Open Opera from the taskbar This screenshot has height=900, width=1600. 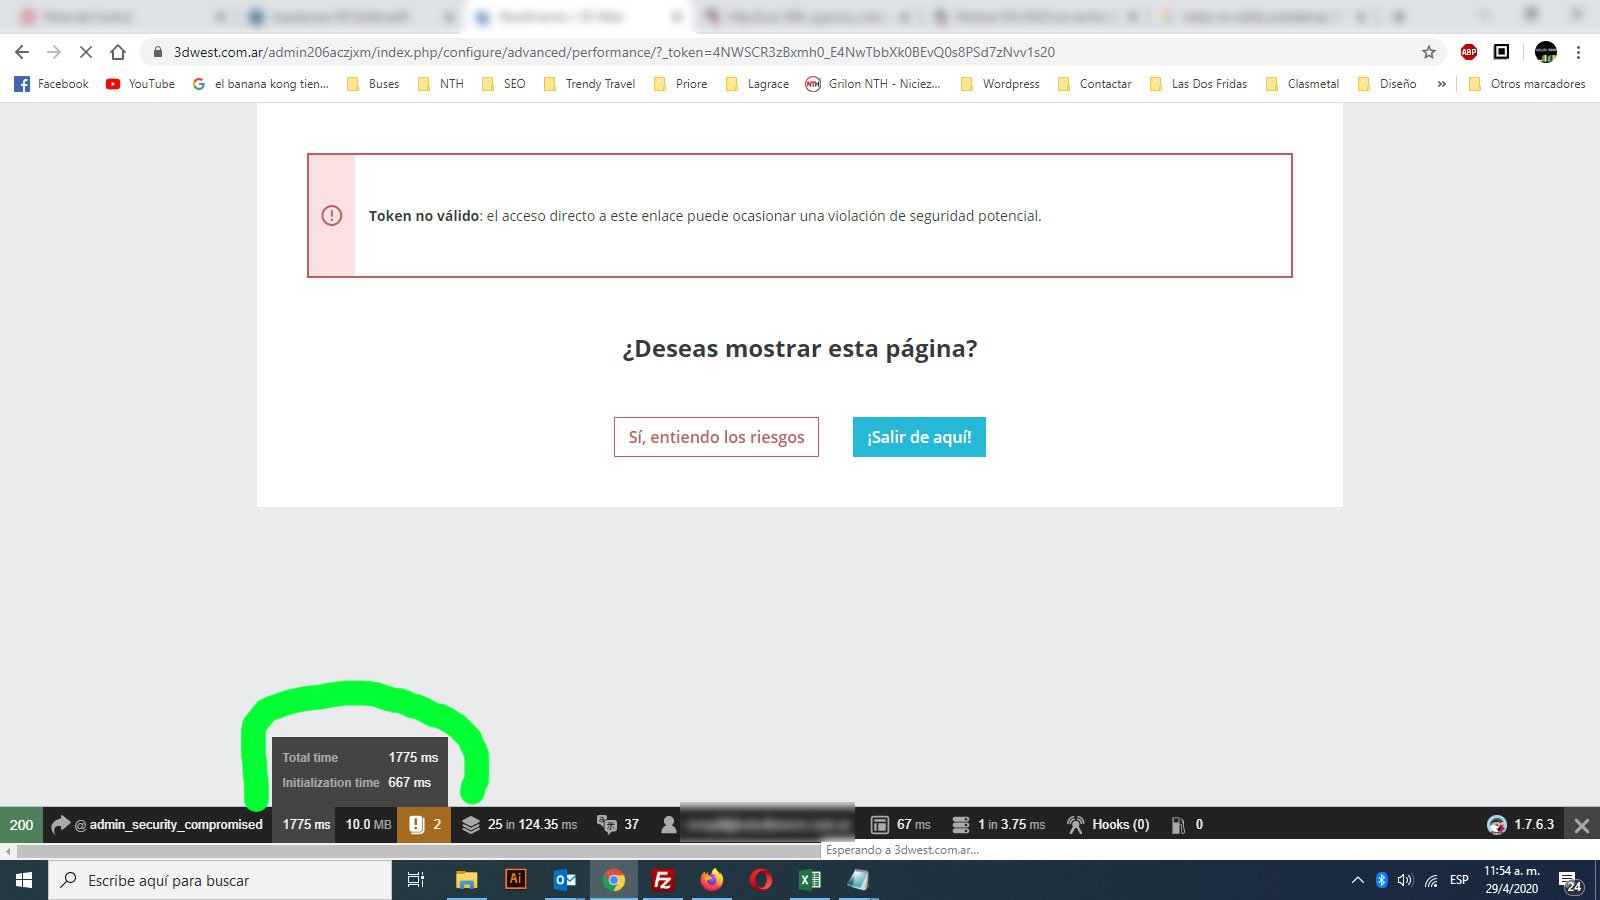(x=760, y=880)
